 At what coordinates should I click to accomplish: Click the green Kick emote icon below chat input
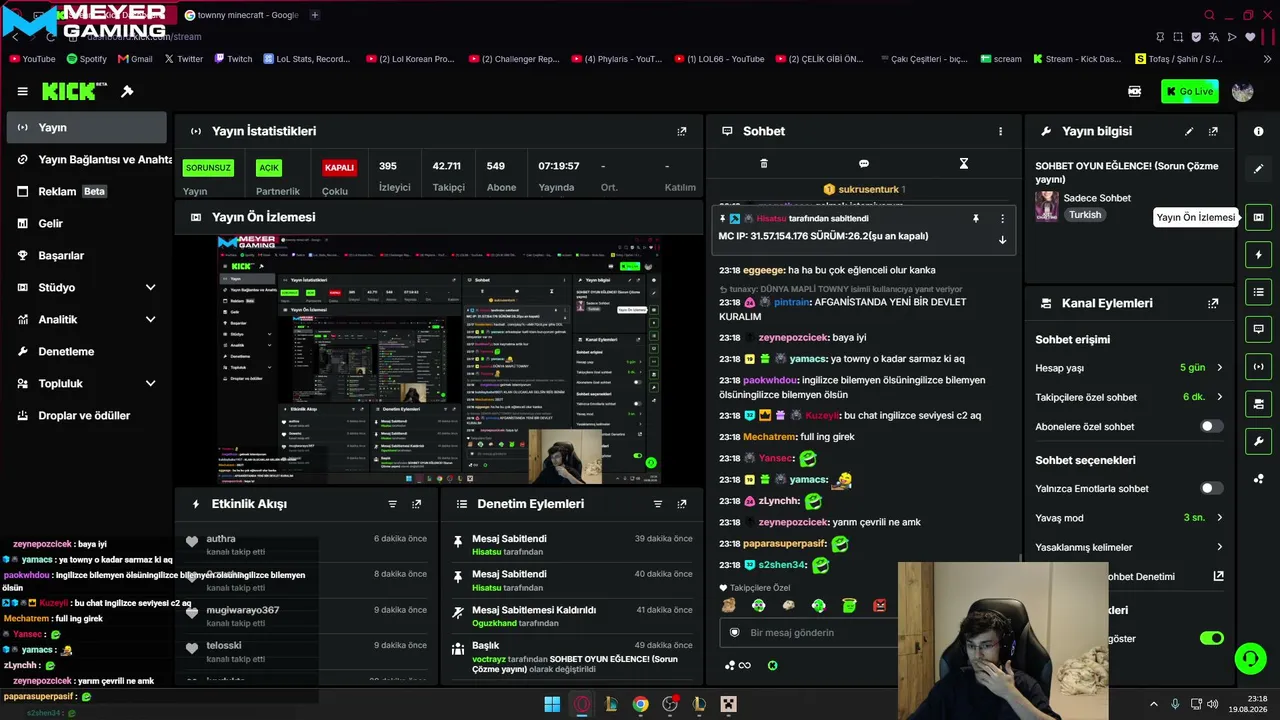pos(772,665)
